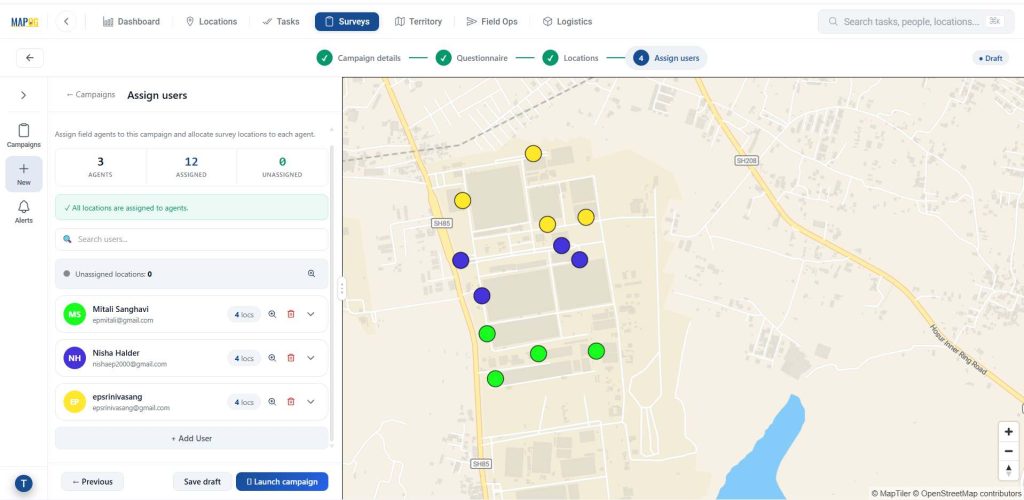Expand the left sidebar
1024x500 pixels.
(24, 95)
